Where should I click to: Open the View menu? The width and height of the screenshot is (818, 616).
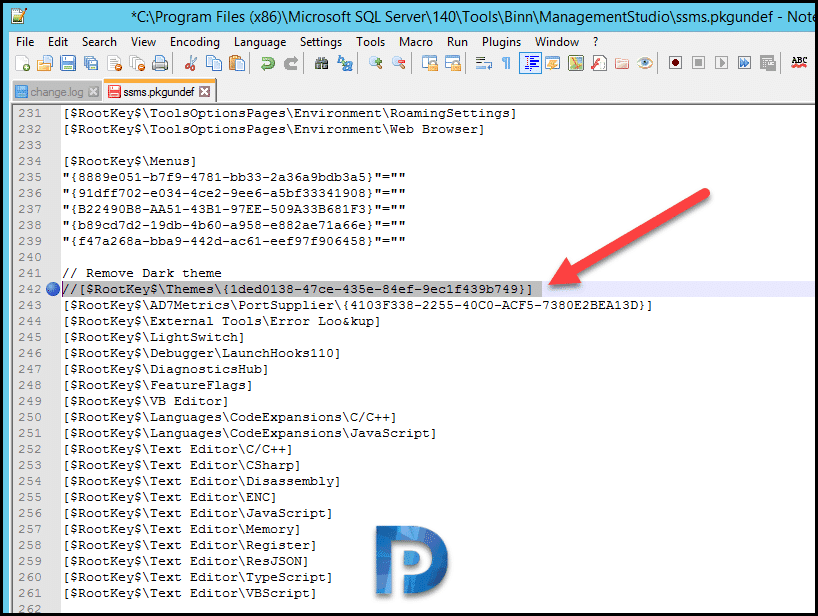point(143,42)
